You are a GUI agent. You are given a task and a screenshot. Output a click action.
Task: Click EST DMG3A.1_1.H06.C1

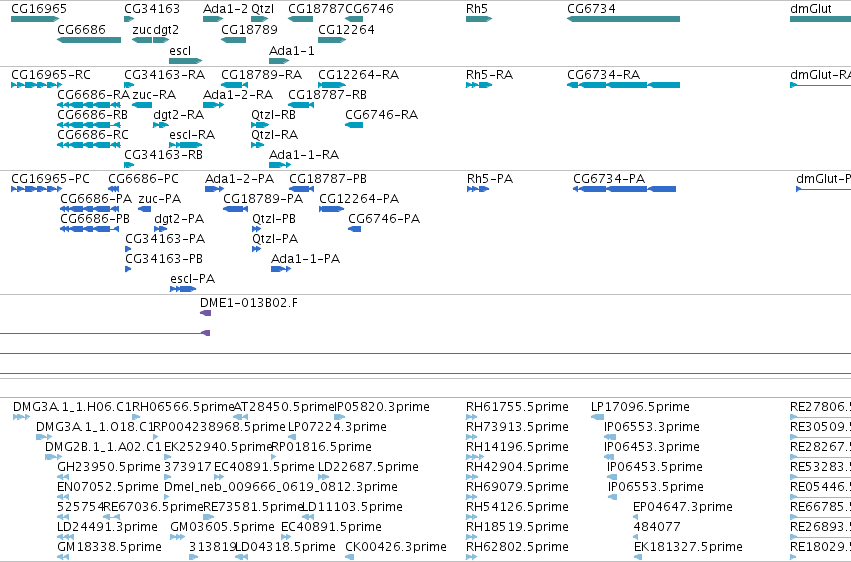pyautogui.click(x=72, y=407)
